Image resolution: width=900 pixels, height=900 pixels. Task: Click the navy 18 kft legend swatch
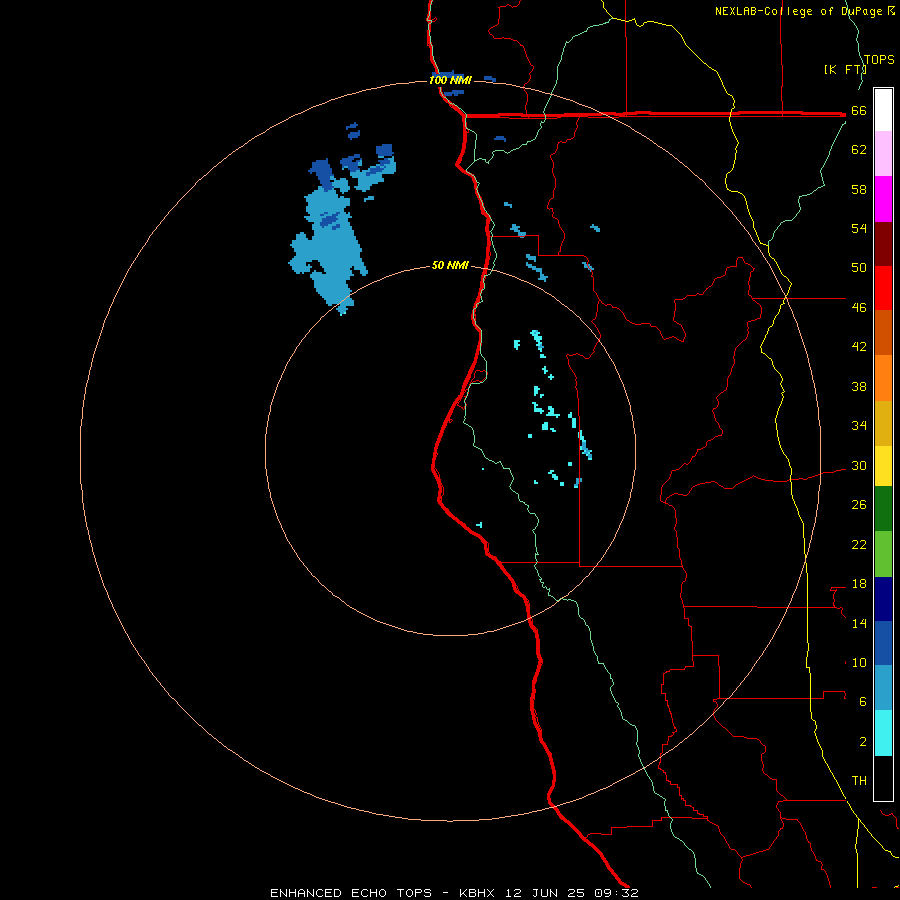883,599
